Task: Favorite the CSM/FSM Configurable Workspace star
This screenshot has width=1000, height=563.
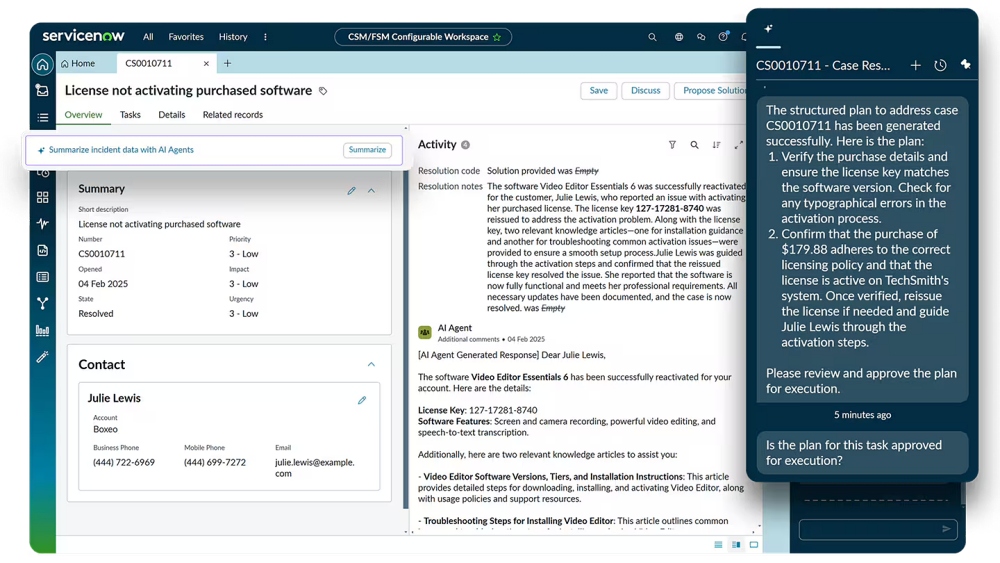Action: pos(497,37)
